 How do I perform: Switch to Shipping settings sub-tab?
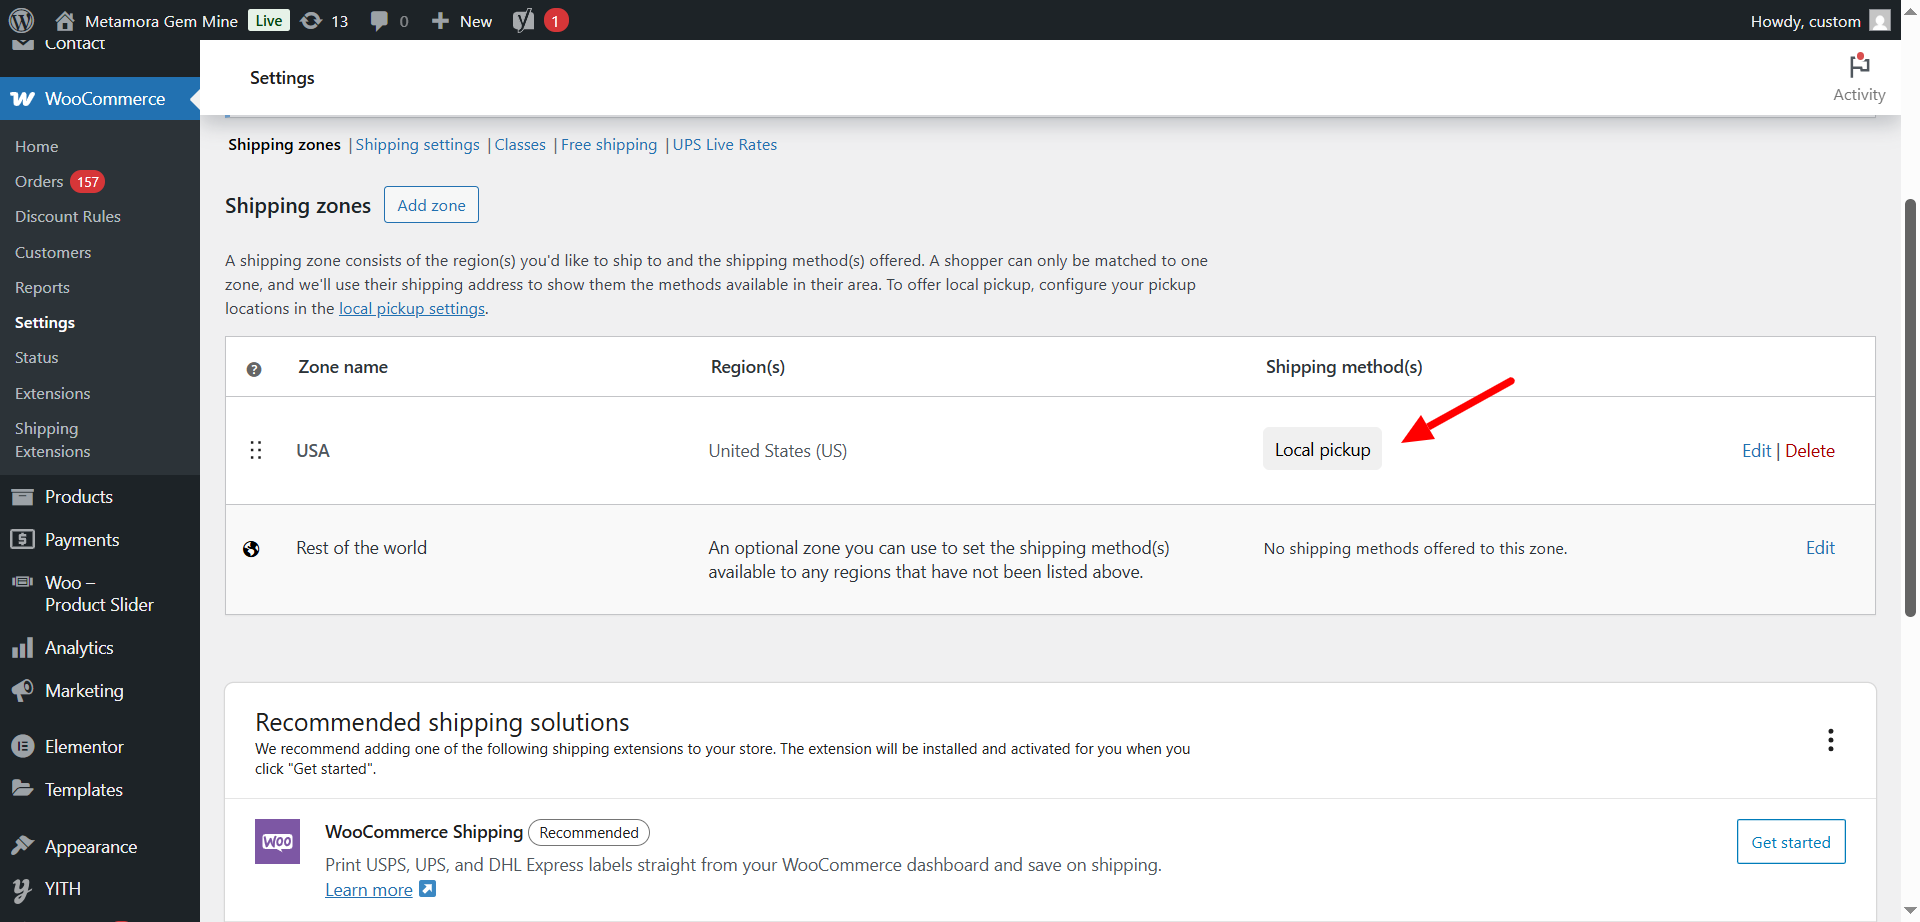[x=417, y=145]
